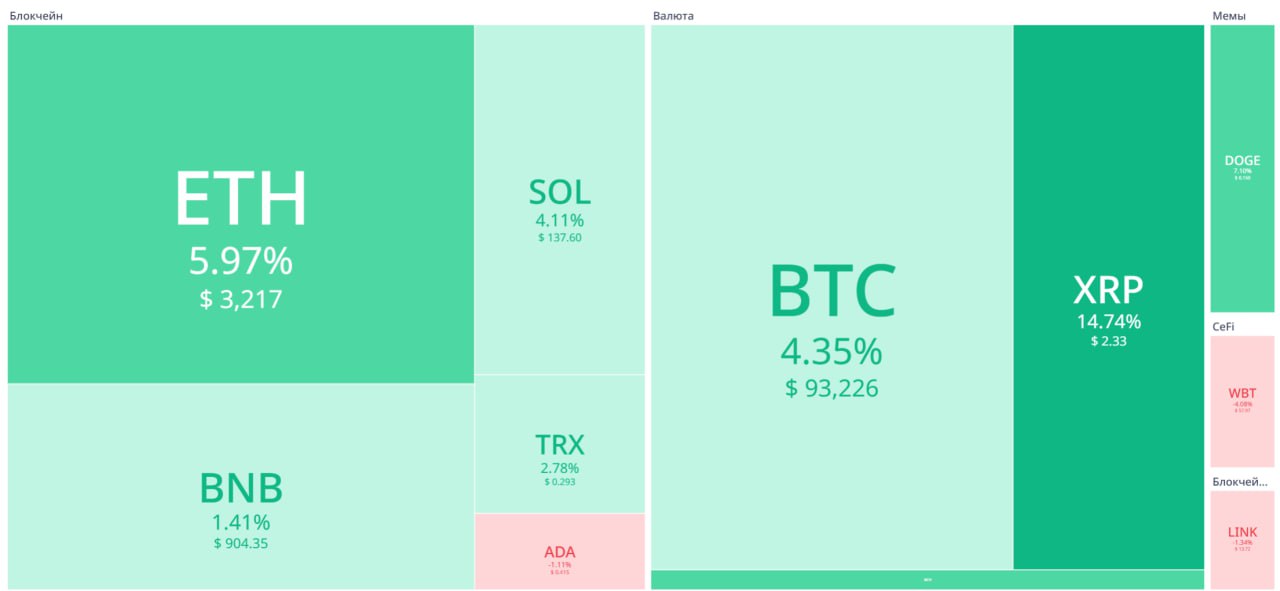The width and height of the screenshot is (1280, 591).
Task: Click the $ 93,226 BTC price text
Action: [x=831, y=389]
